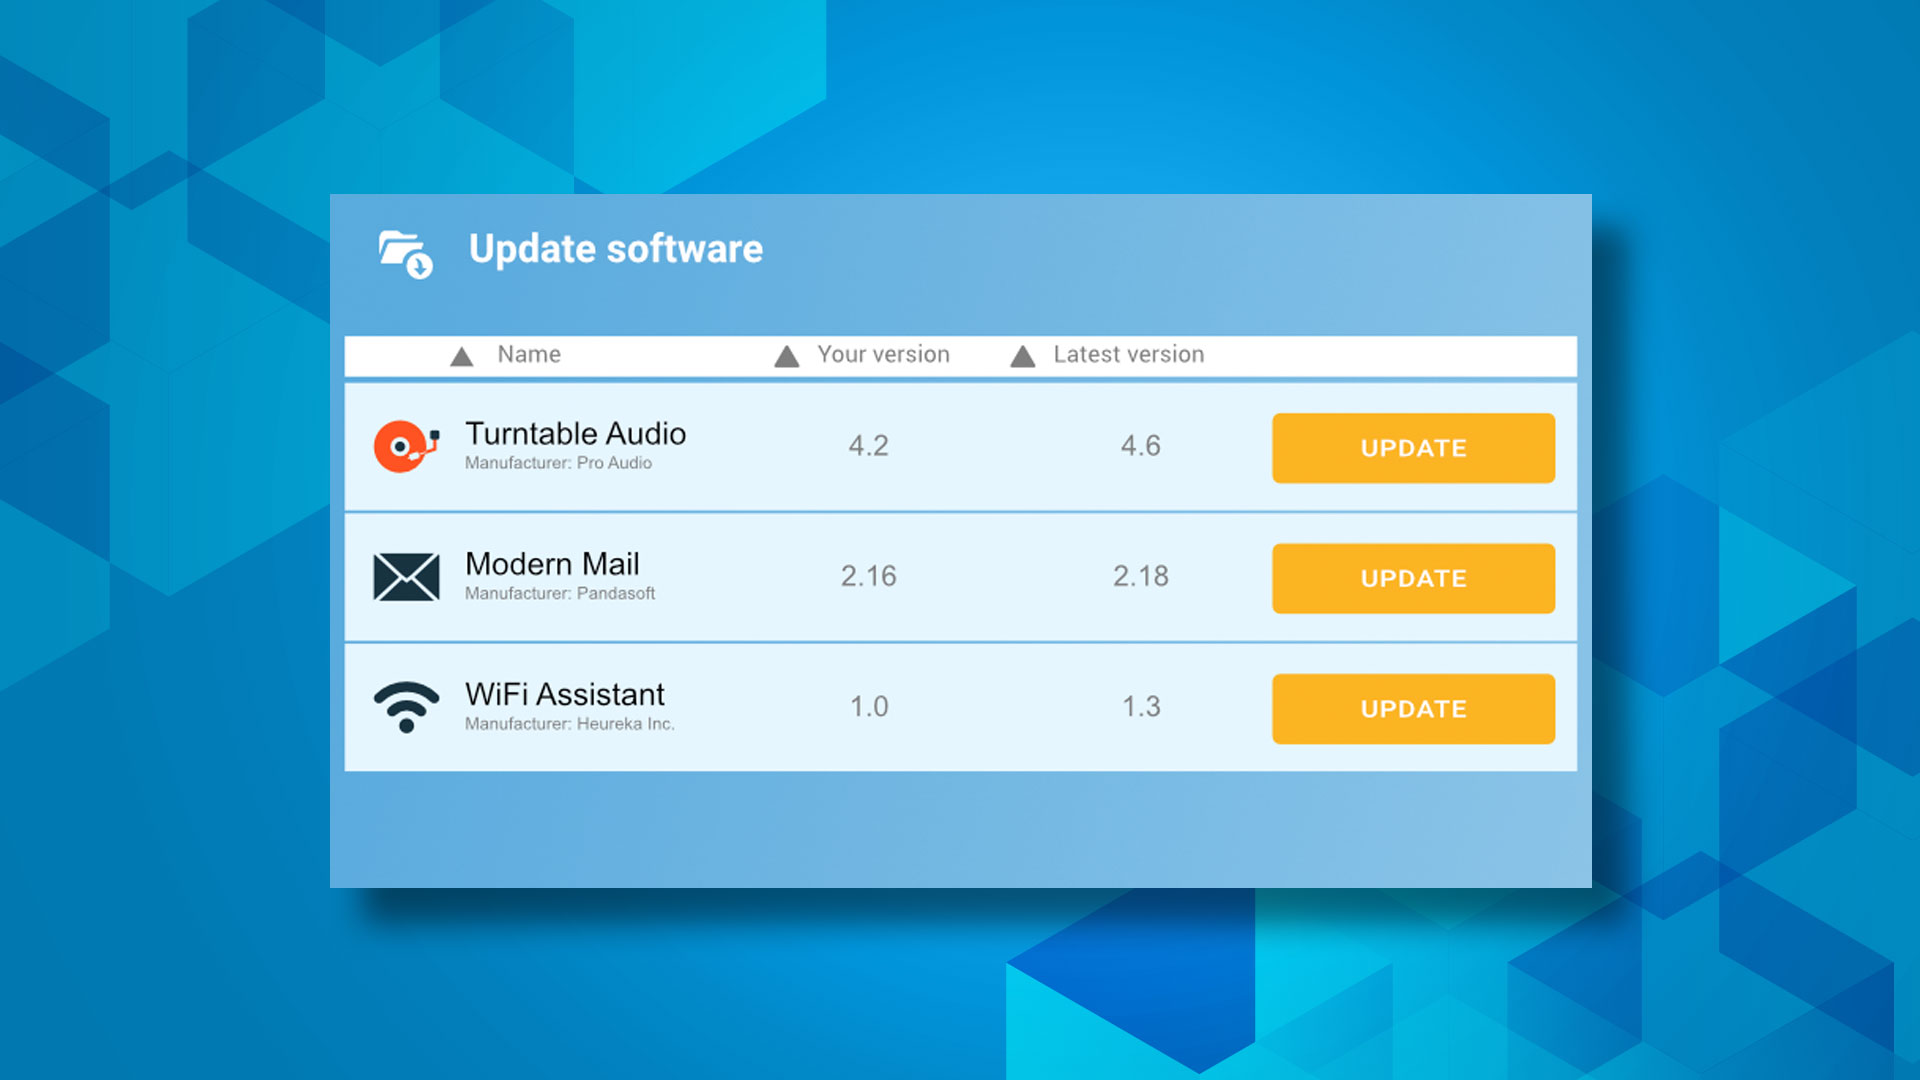Click the triangle next to Latest version
Screen dimensions: 1920x1080
(x=1022, y=355)
